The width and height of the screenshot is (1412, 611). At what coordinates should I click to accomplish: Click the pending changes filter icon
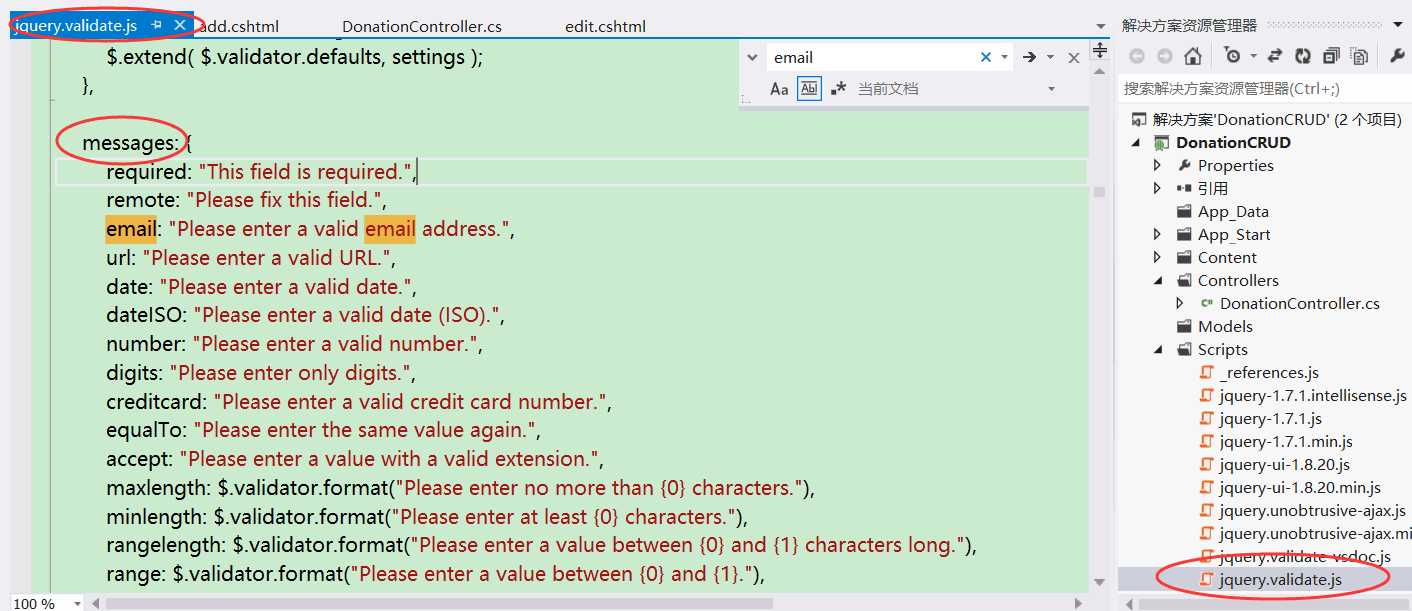1232,56
